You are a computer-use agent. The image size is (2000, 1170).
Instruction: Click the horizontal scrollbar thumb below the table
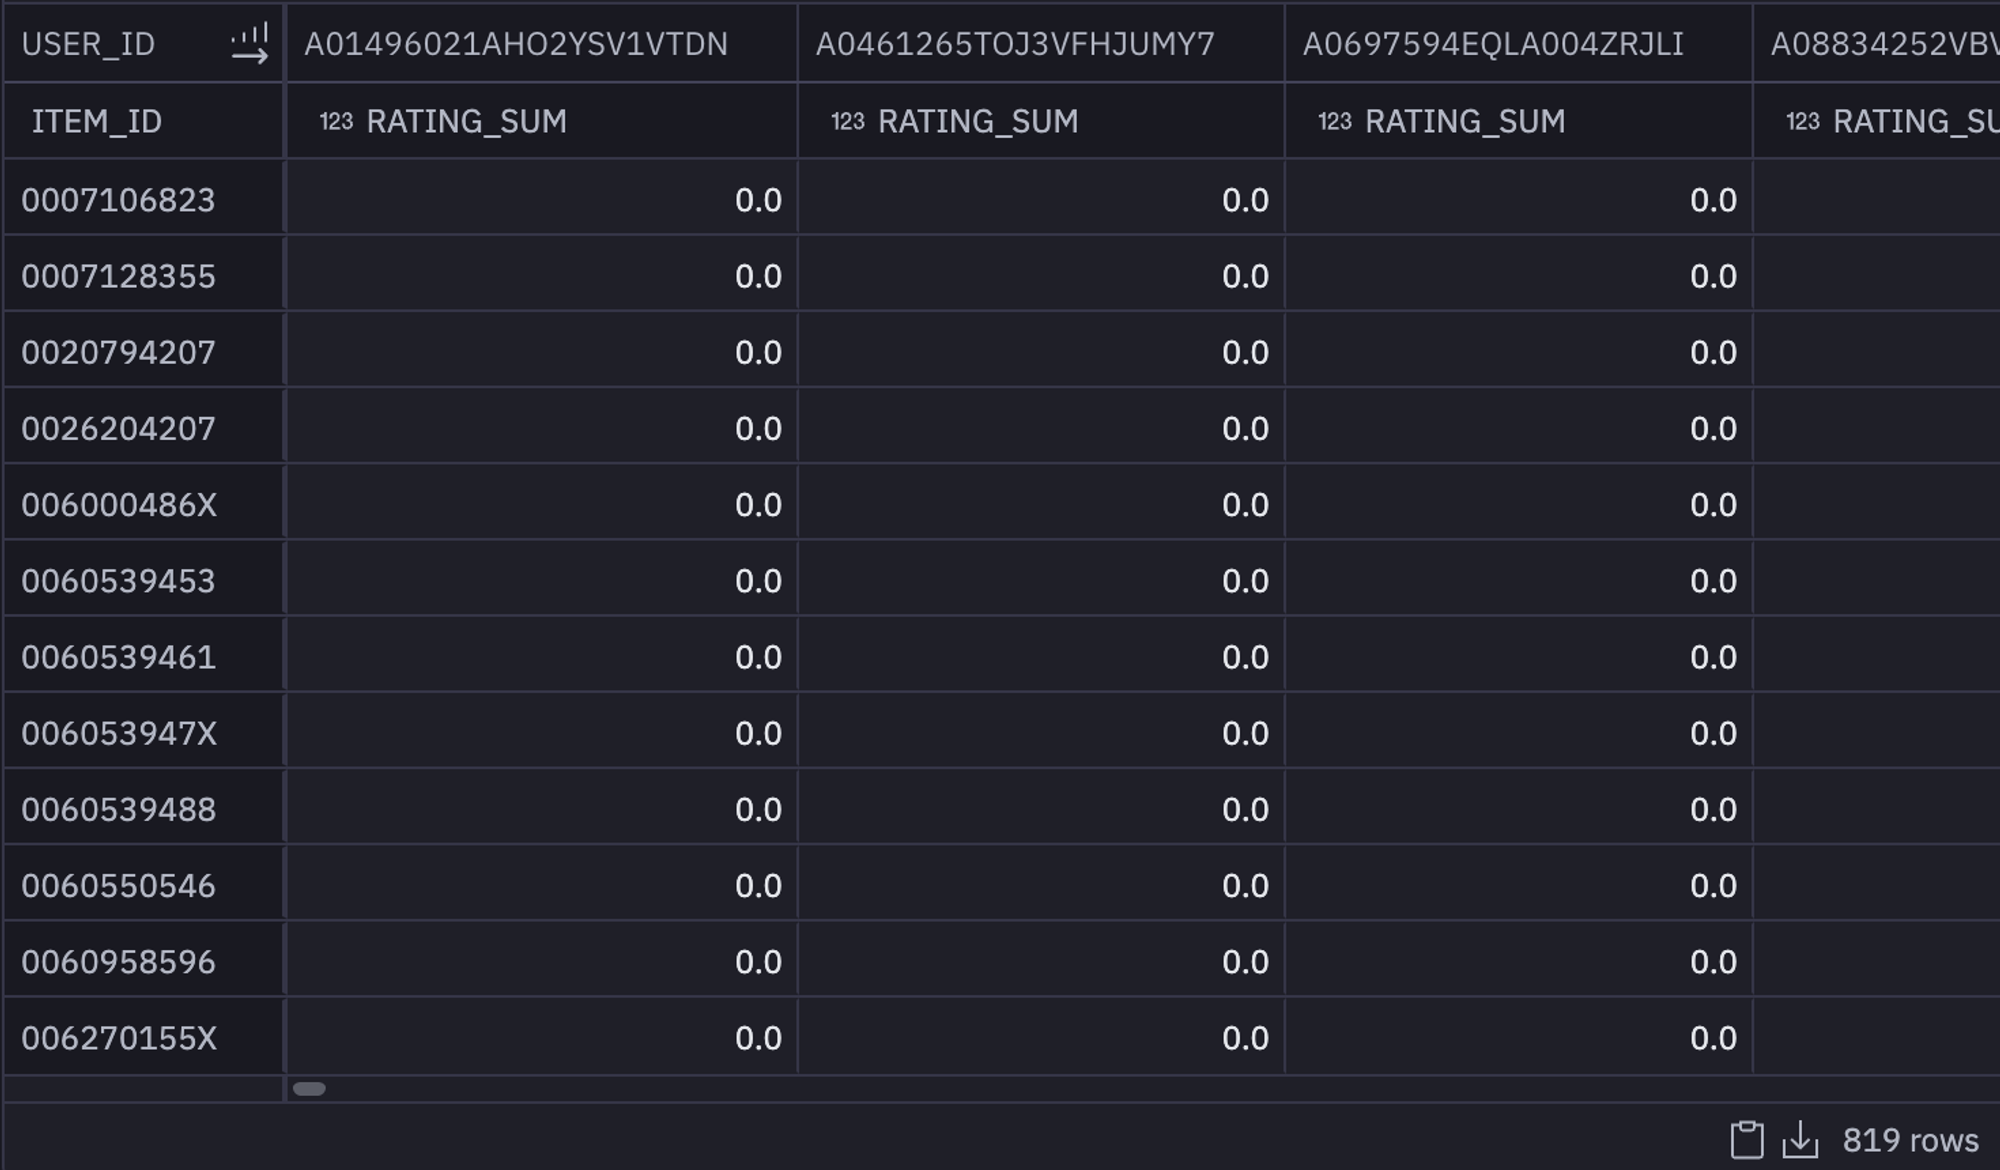coord(309,1089)
